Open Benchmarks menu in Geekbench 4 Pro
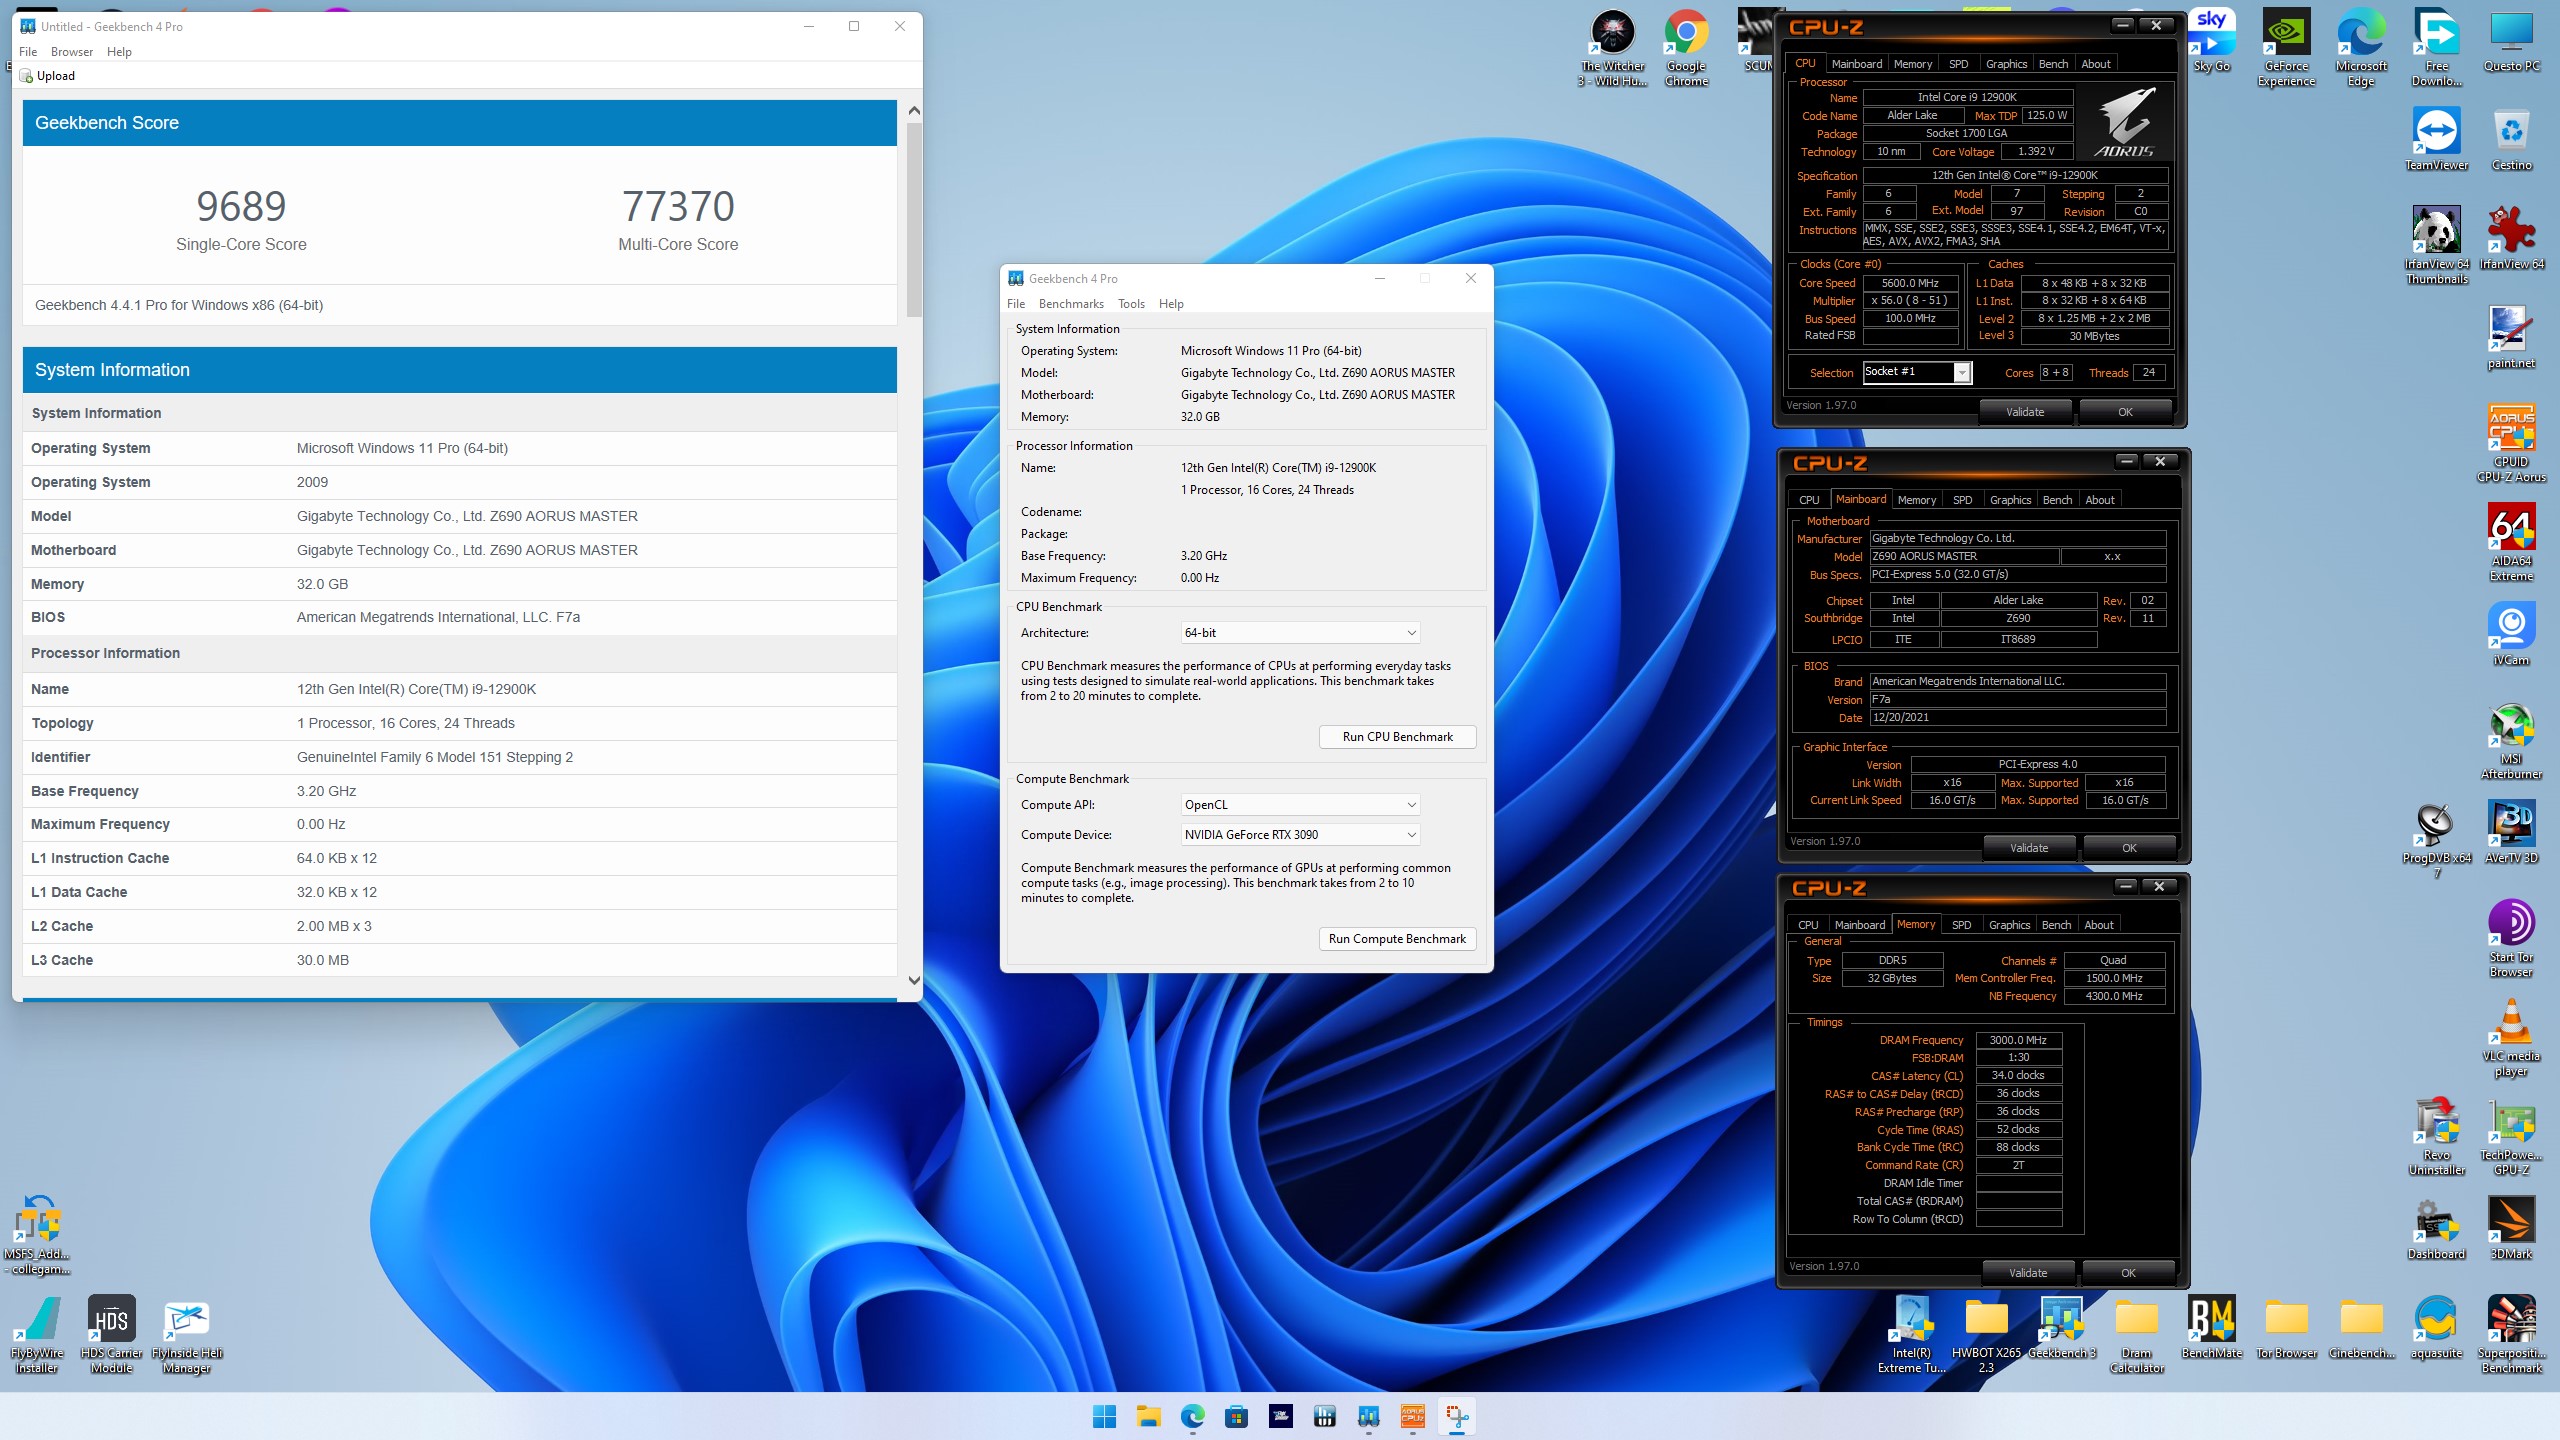 coord(1071,304)
